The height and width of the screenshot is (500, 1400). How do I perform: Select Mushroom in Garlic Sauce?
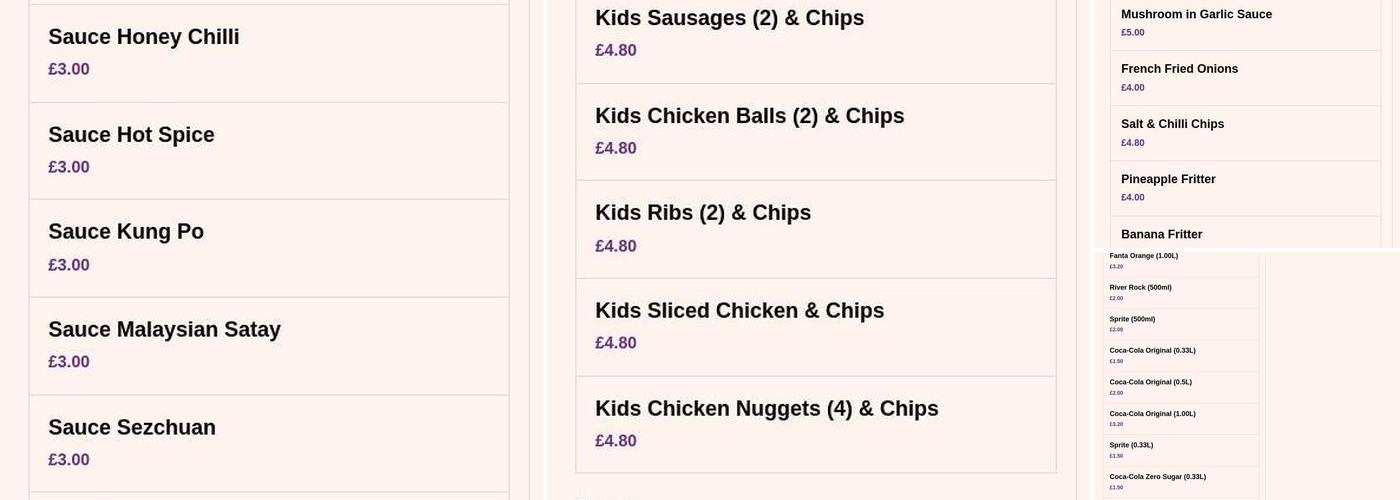pos(1245,23)
